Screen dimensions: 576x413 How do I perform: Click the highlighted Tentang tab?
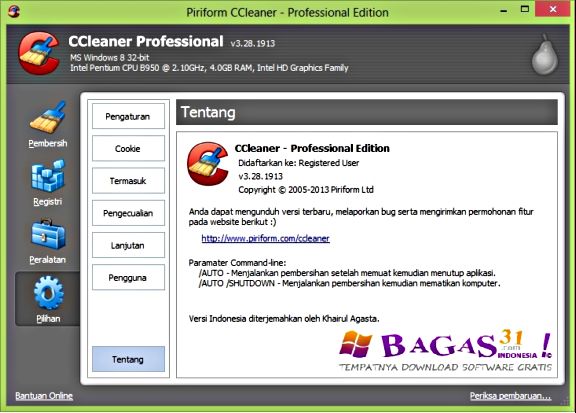pyautogui.click(x=128, y=359)
